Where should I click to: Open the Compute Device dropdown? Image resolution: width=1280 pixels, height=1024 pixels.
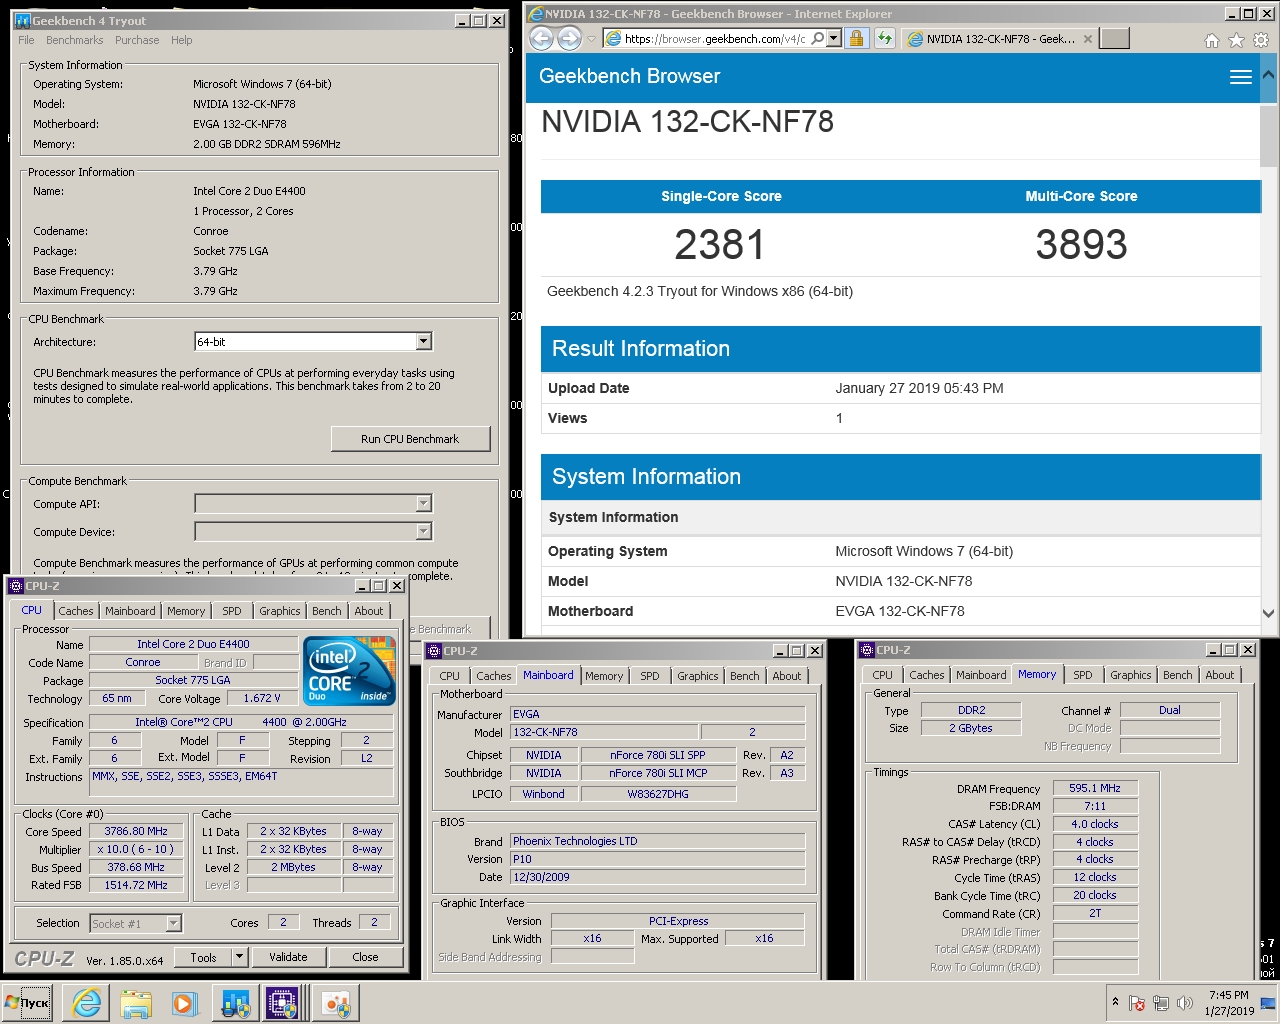click(x=424, y=531)
